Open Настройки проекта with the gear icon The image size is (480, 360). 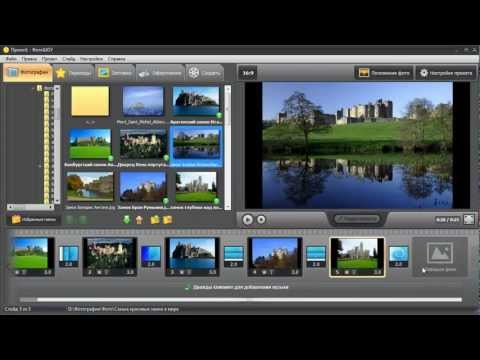click(447, 73)
